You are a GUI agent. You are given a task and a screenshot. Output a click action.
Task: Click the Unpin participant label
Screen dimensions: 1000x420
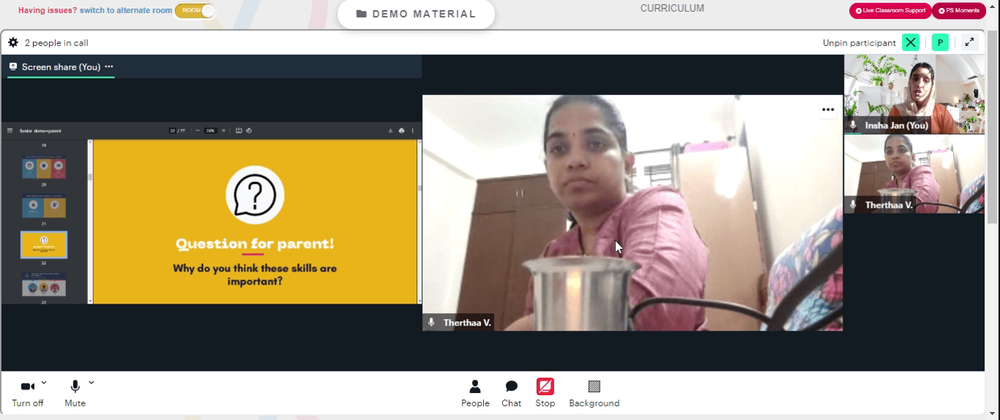[x=859, y=43]
